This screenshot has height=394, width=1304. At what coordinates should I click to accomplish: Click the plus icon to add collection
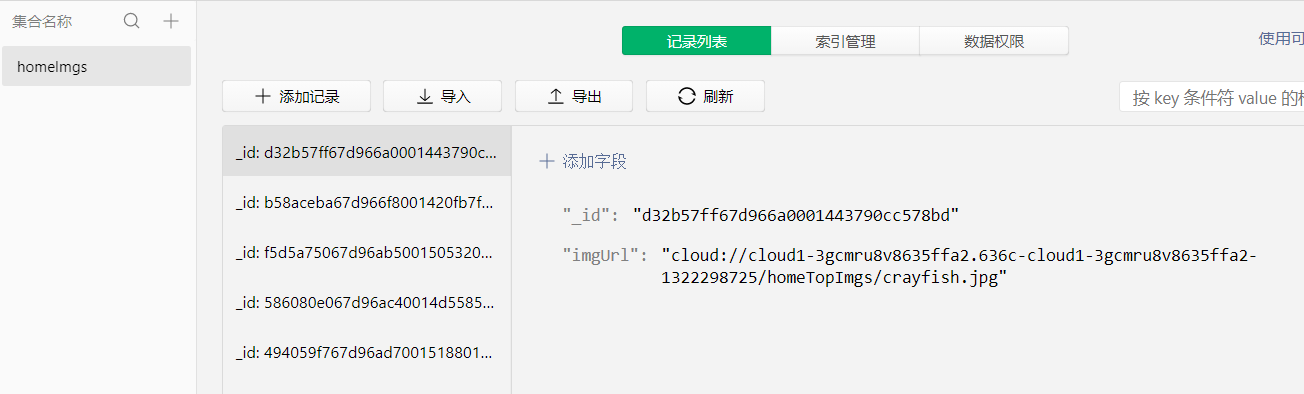(171, 21)
